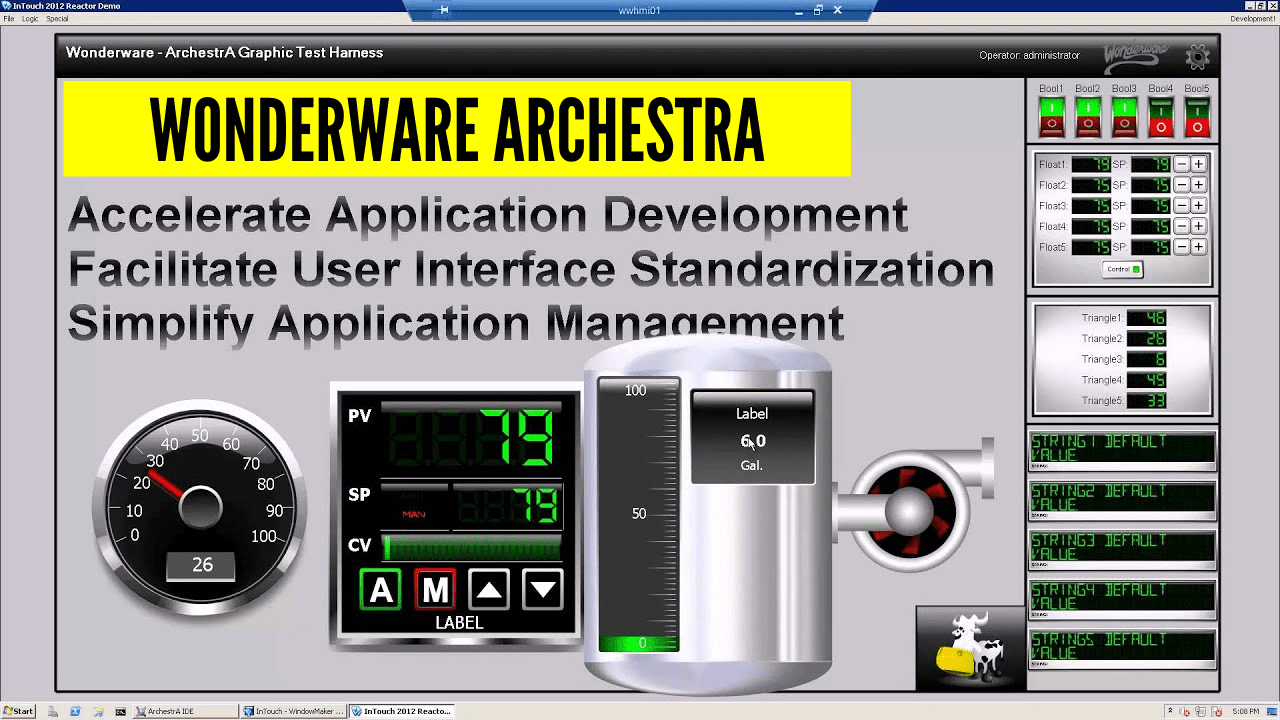The height and width of the screenshot is (720, 1280).
Task: Click the STRING2 DEFAULT VALUE display
Action: (x=1122, y=500)
